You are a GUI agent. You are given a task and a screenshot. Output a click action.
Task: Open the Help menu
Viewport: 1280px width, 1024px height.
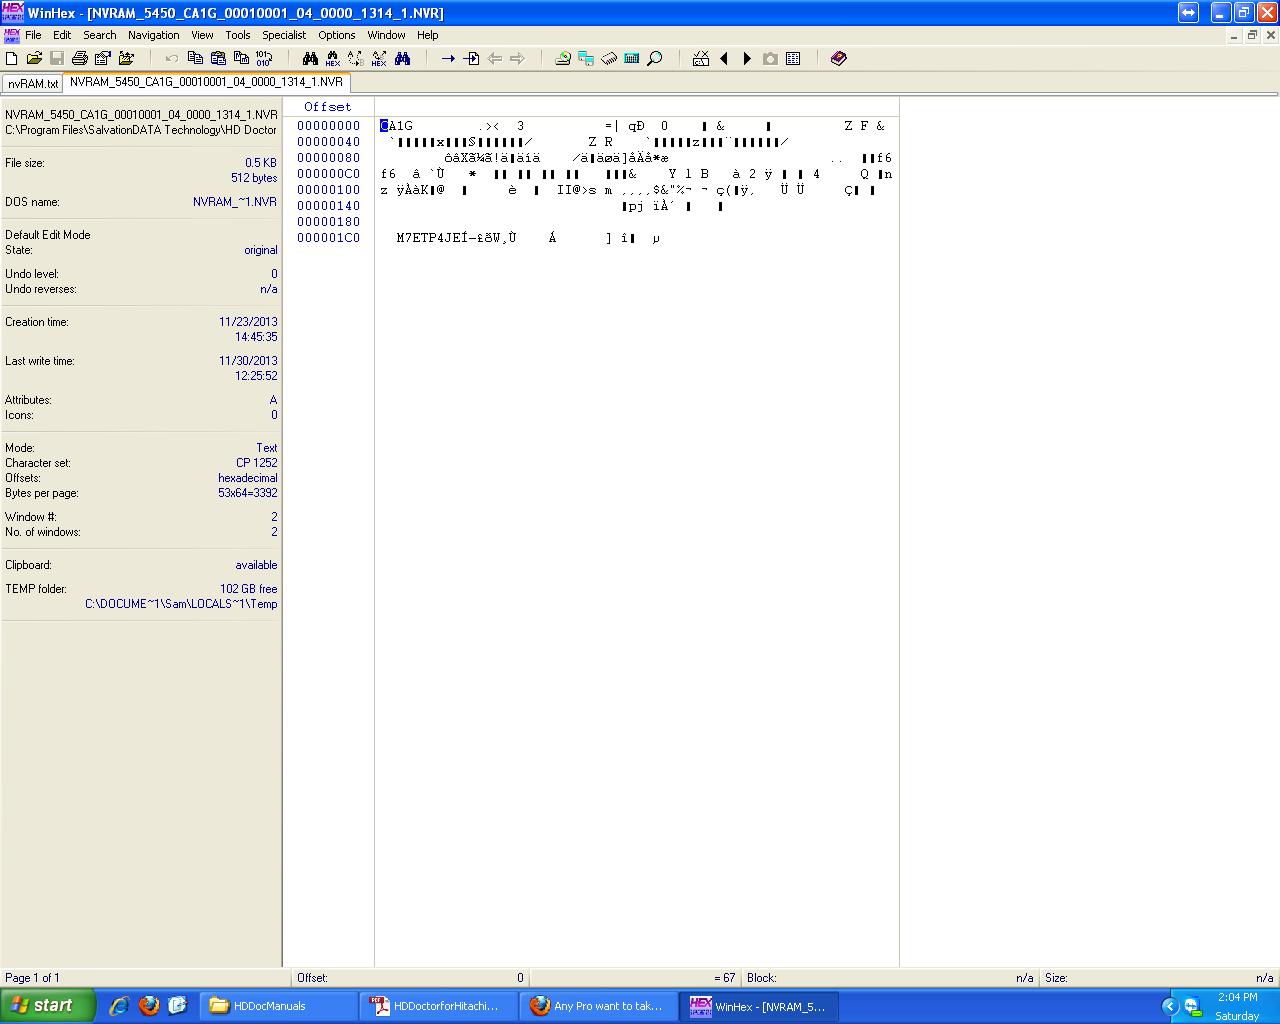[428, 35]
